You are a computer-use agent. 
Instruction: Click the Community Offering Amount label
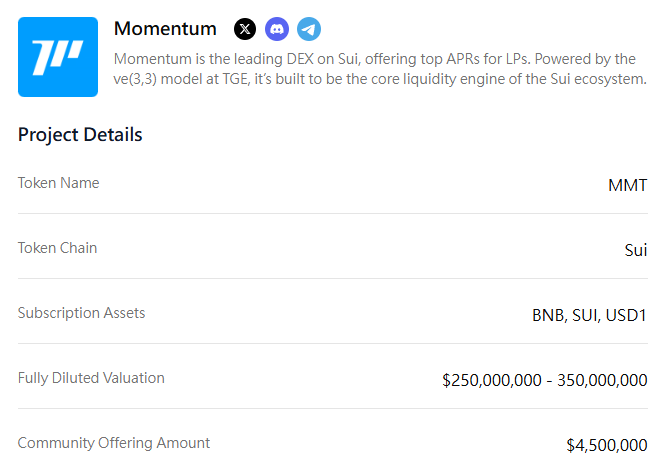click(x=114, y=443)
